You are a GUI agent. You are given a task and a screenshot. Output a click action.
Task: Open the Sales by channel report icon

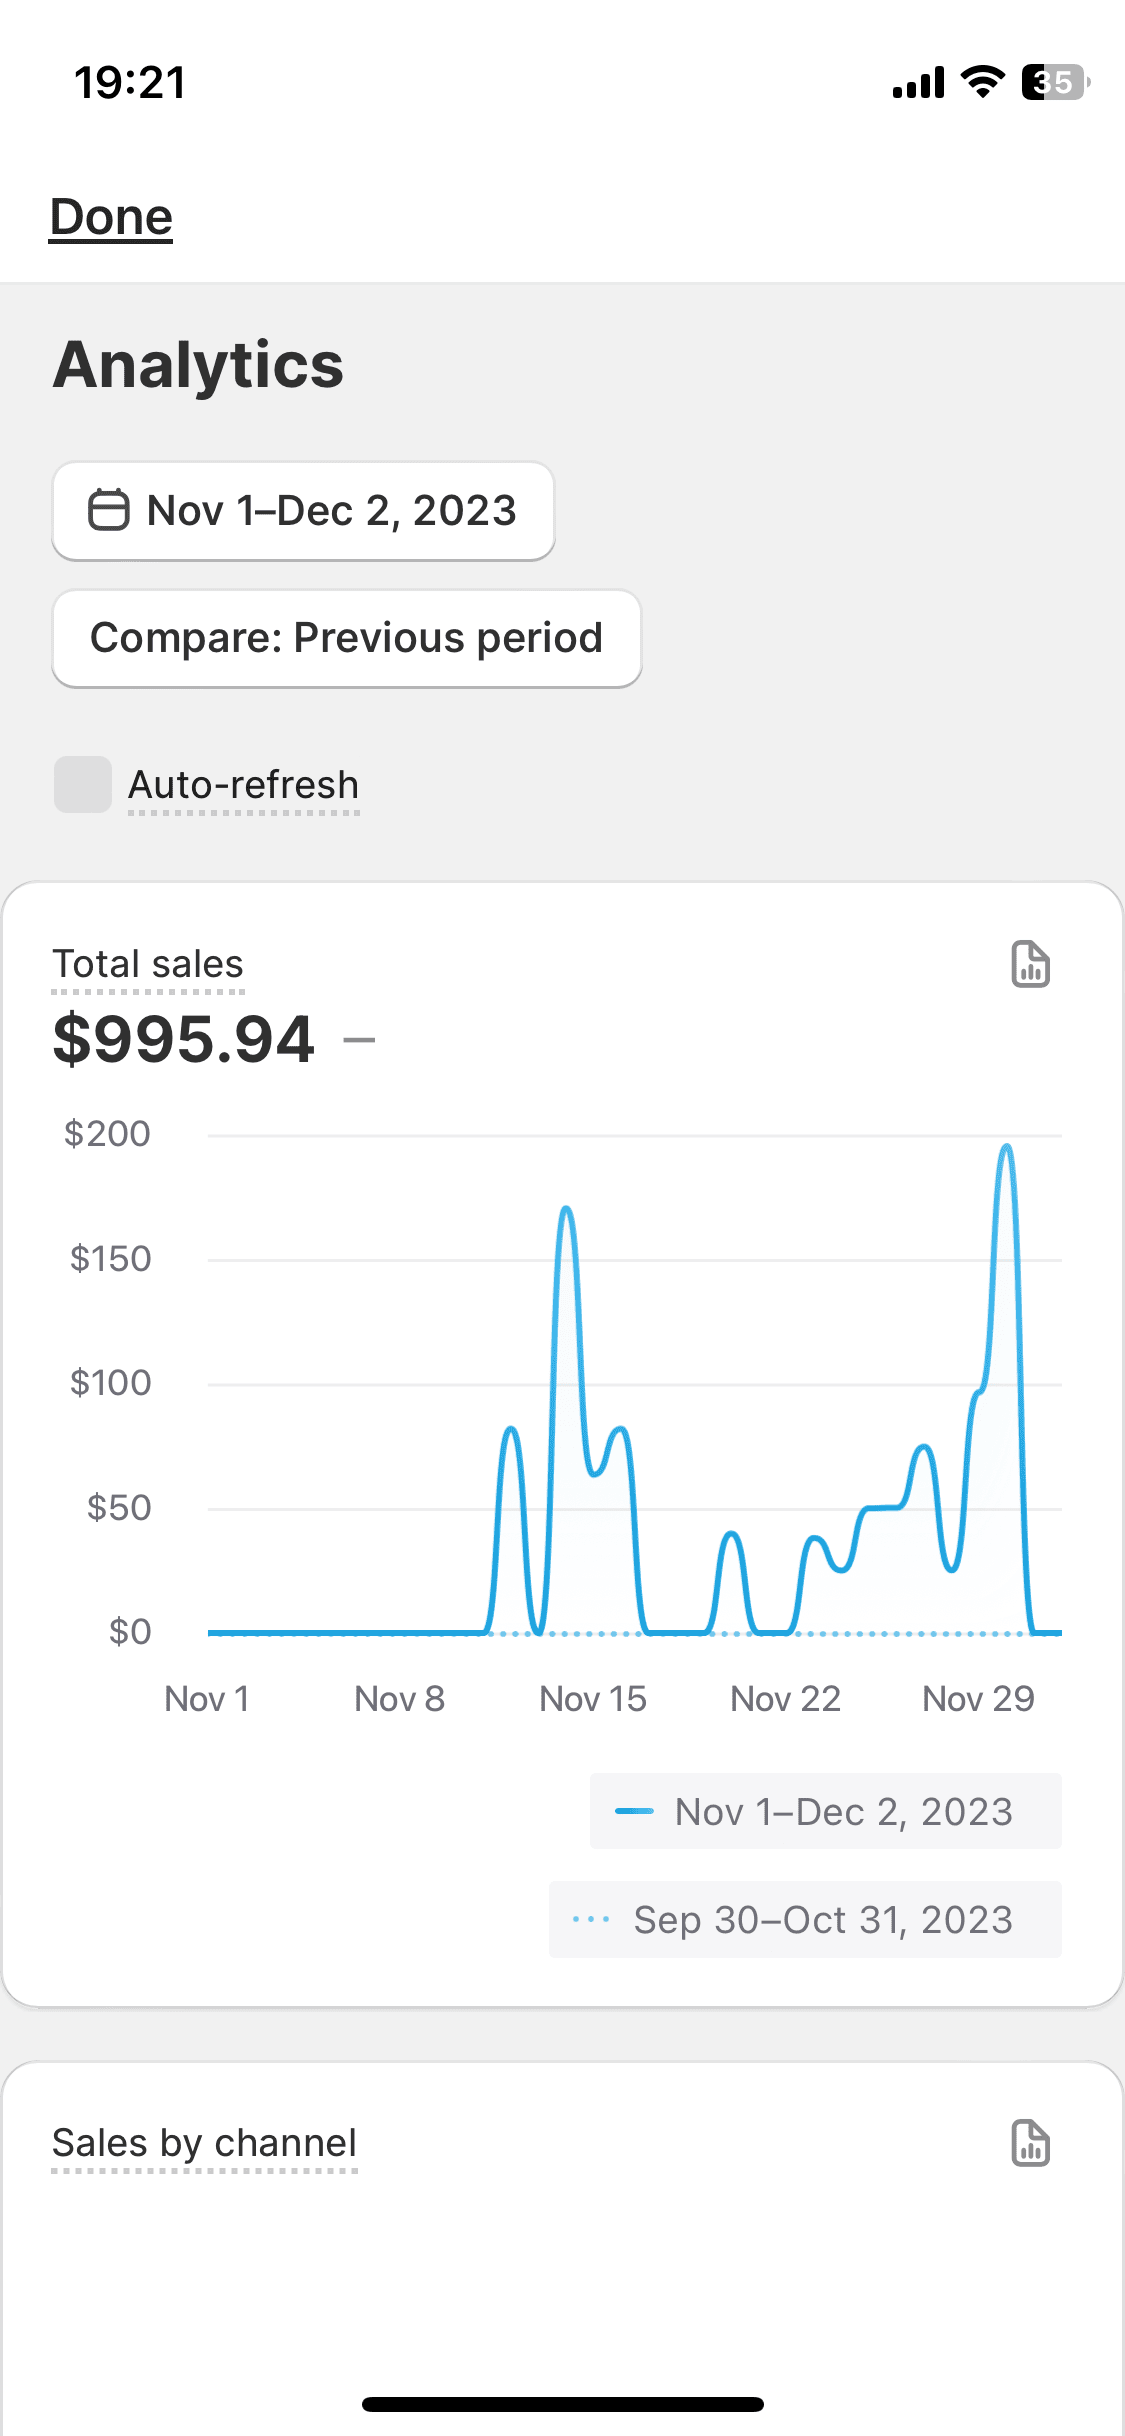[1030, 2143]
